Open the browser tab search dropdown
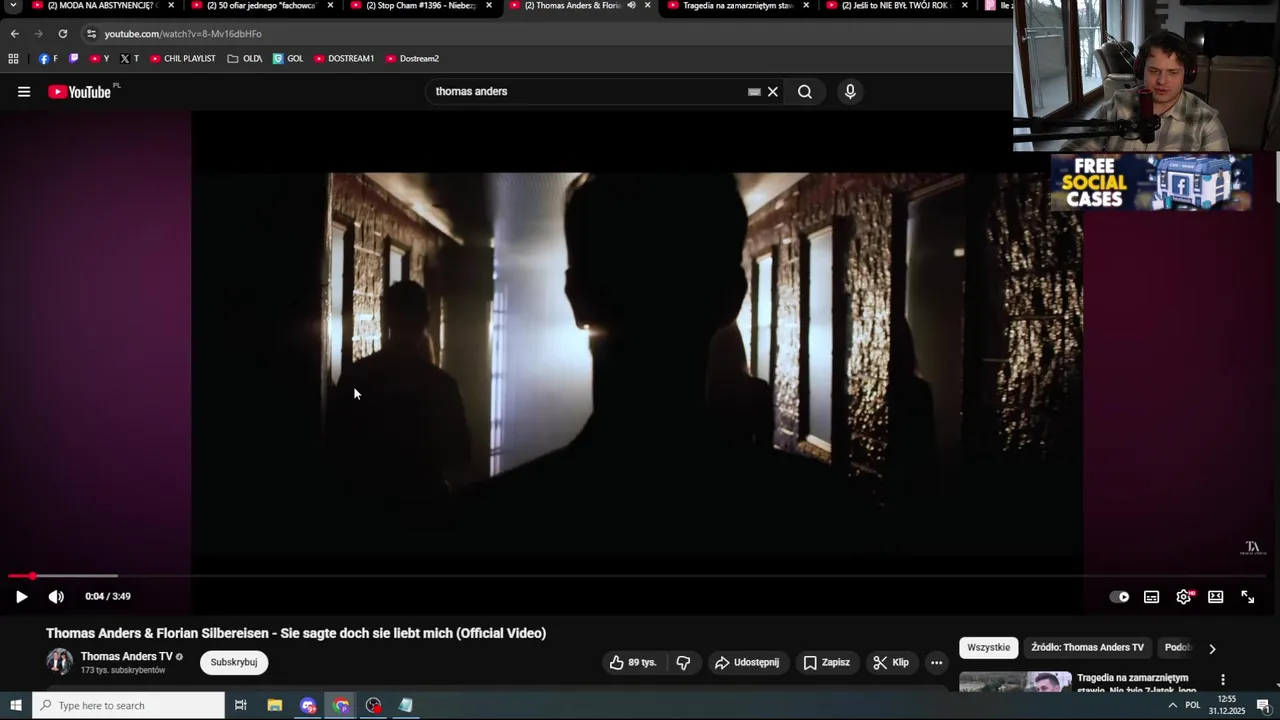Image resolution: width=1280 pixels, height=720 pixels. (13, 5)
